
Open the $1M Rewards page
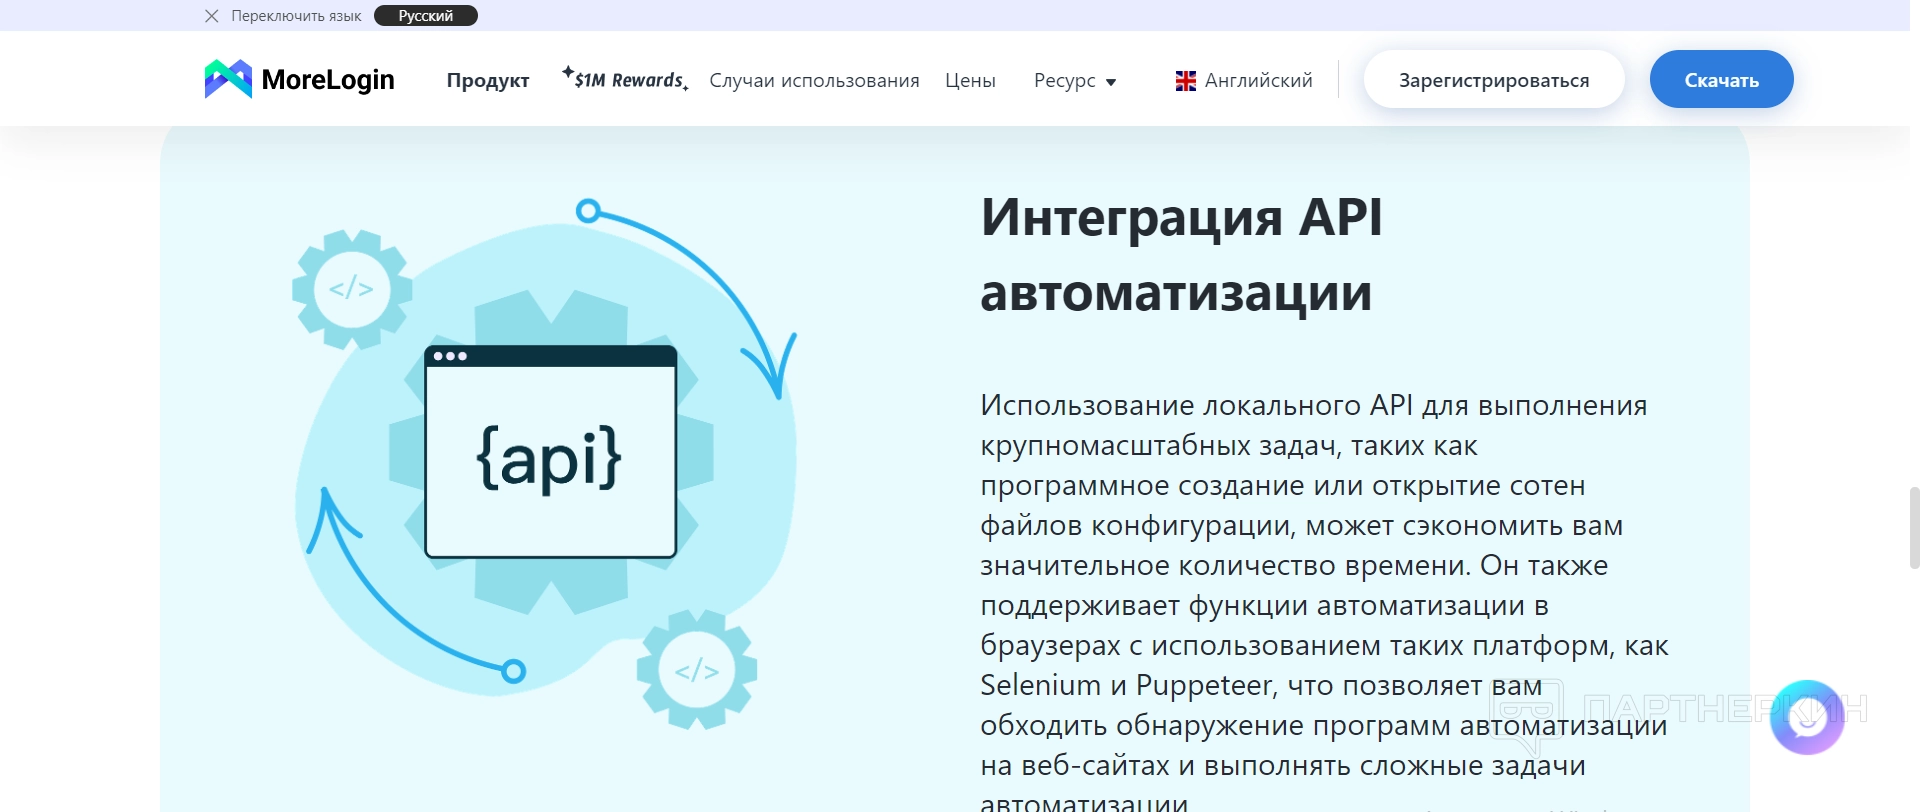coord(626,79)
